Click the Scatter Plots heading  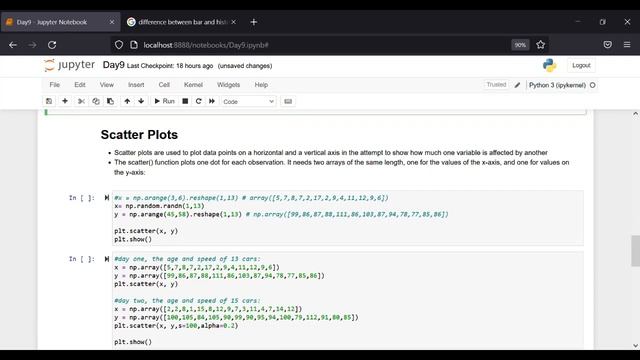pos(139,135)
